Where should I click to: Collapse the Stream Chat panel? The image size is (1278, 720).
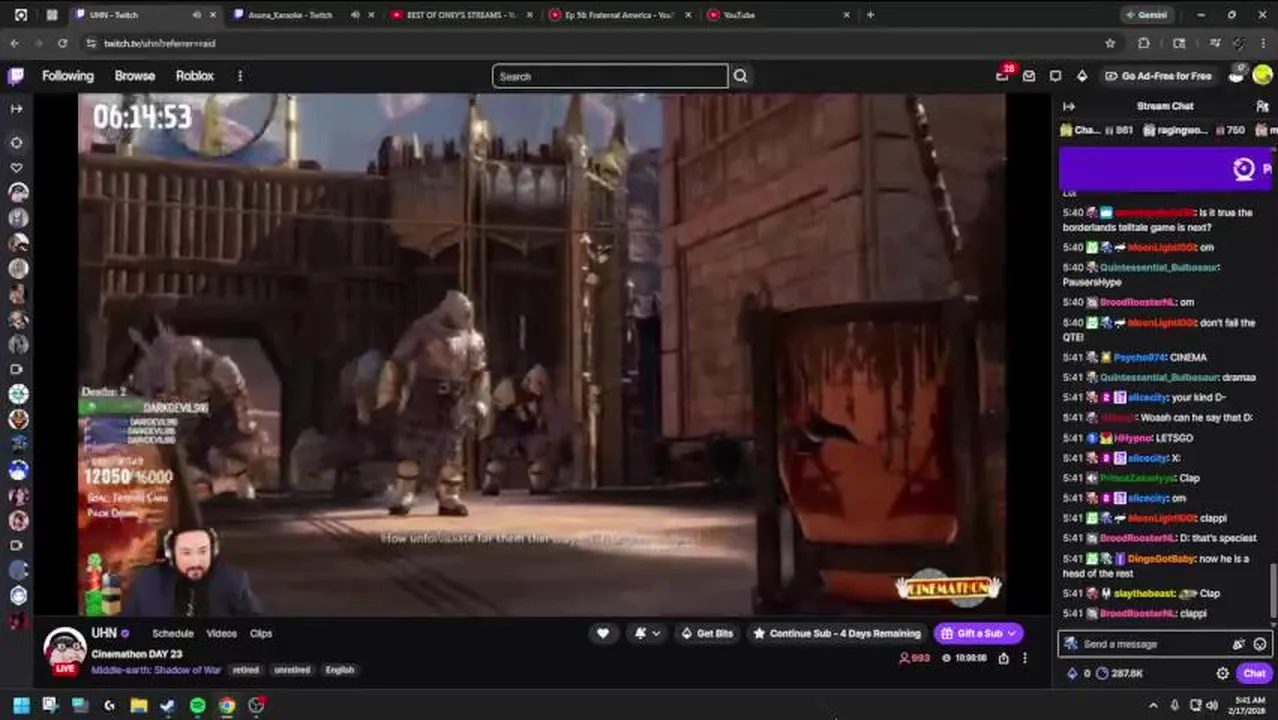(1068, 106)
